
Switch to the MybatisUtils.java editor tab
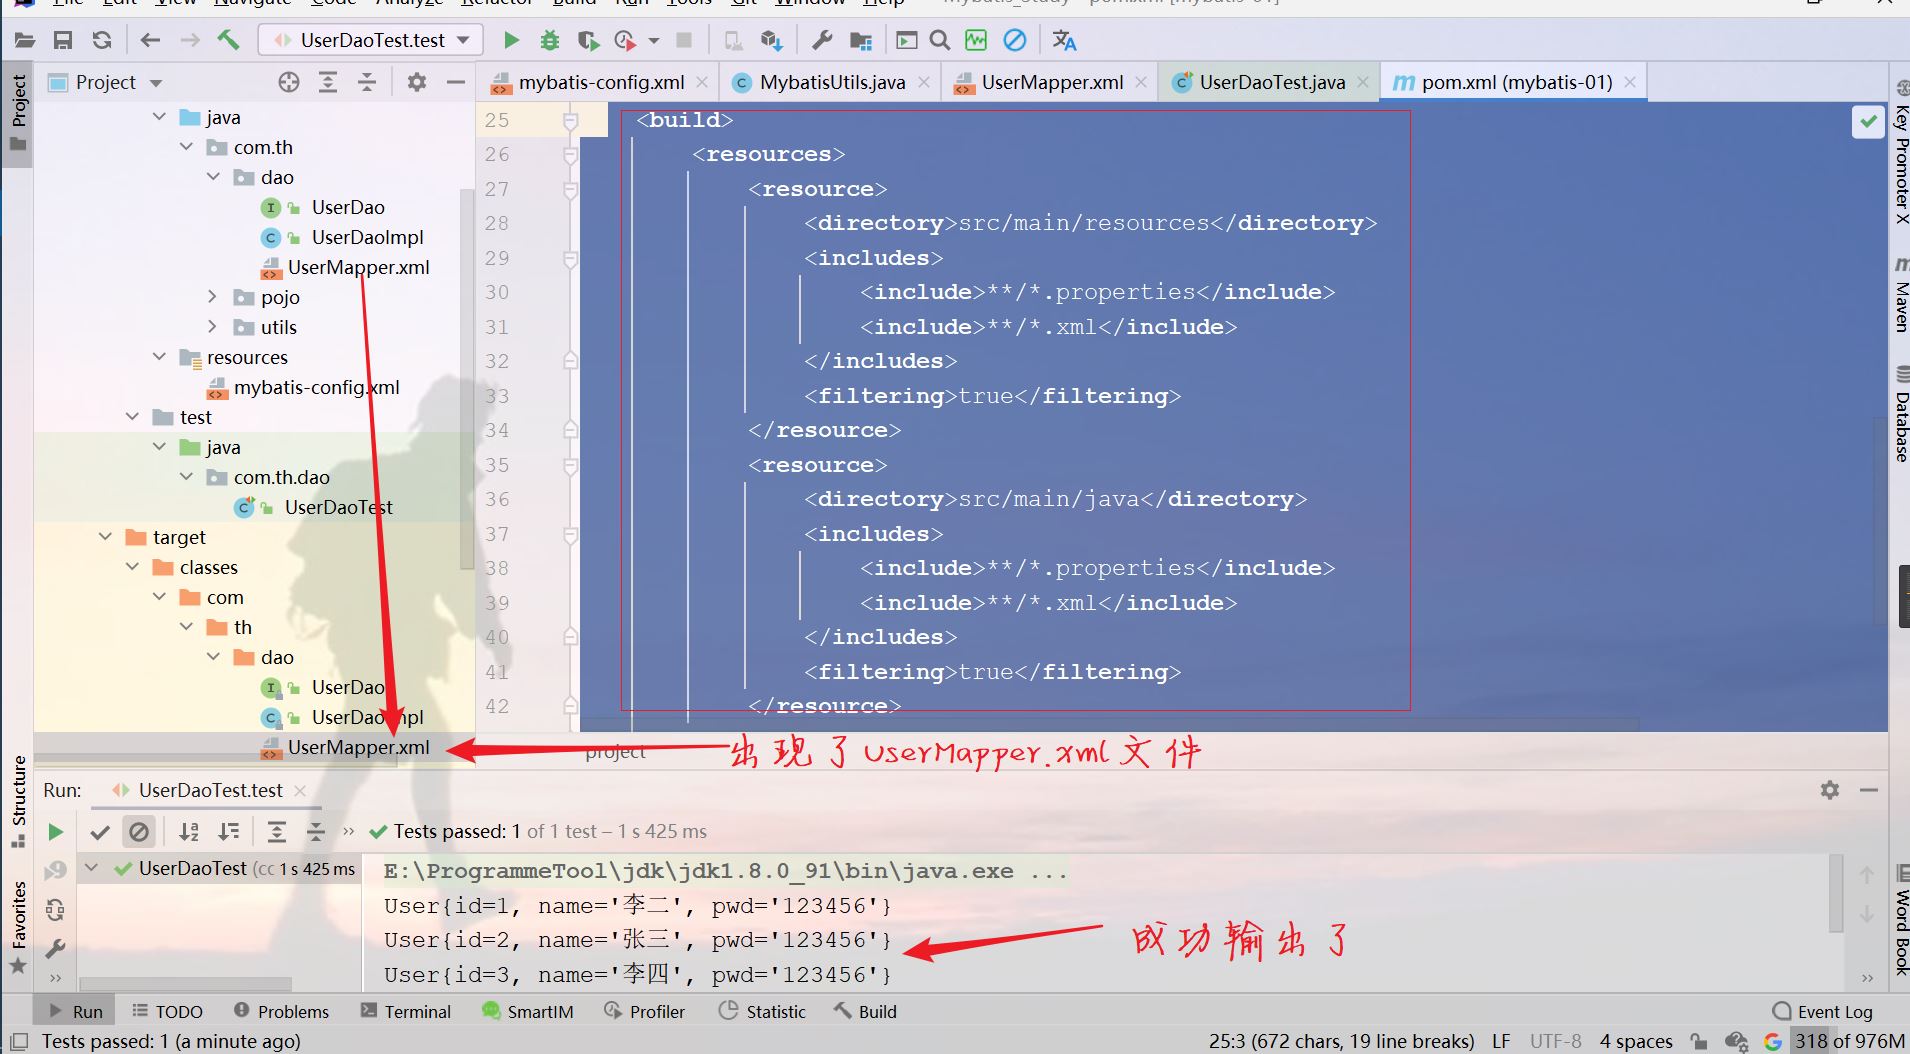(831, 82)
